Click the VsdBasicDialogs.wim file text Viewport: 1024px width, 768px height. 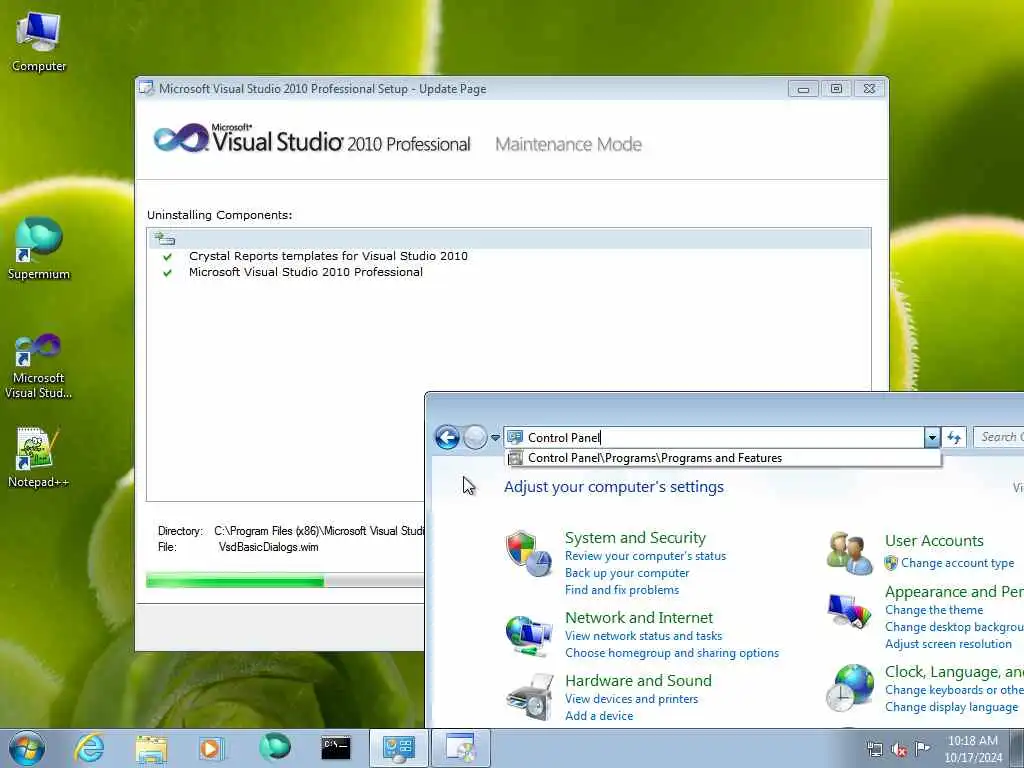tap(268, 547)
